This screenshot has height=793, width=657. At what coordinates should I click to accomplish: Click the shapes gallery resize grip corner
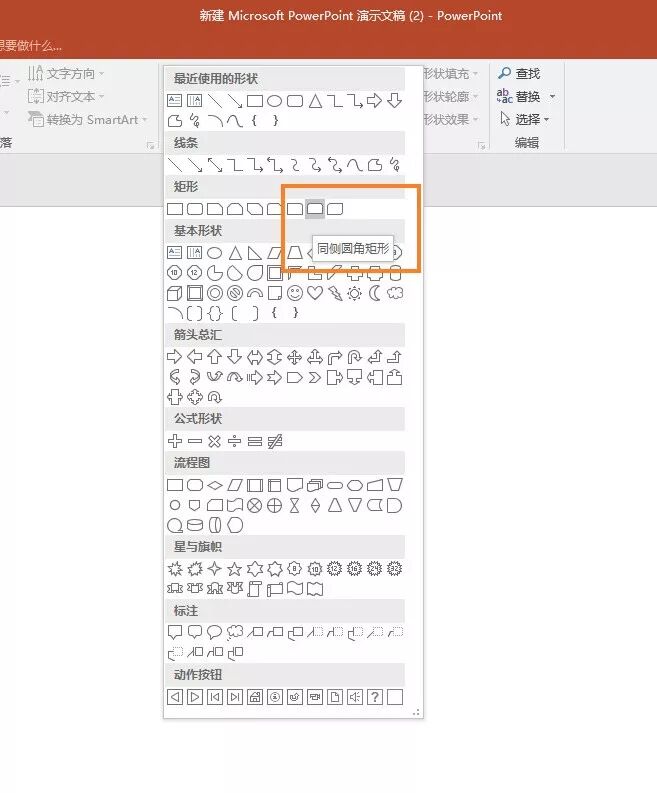416,712
